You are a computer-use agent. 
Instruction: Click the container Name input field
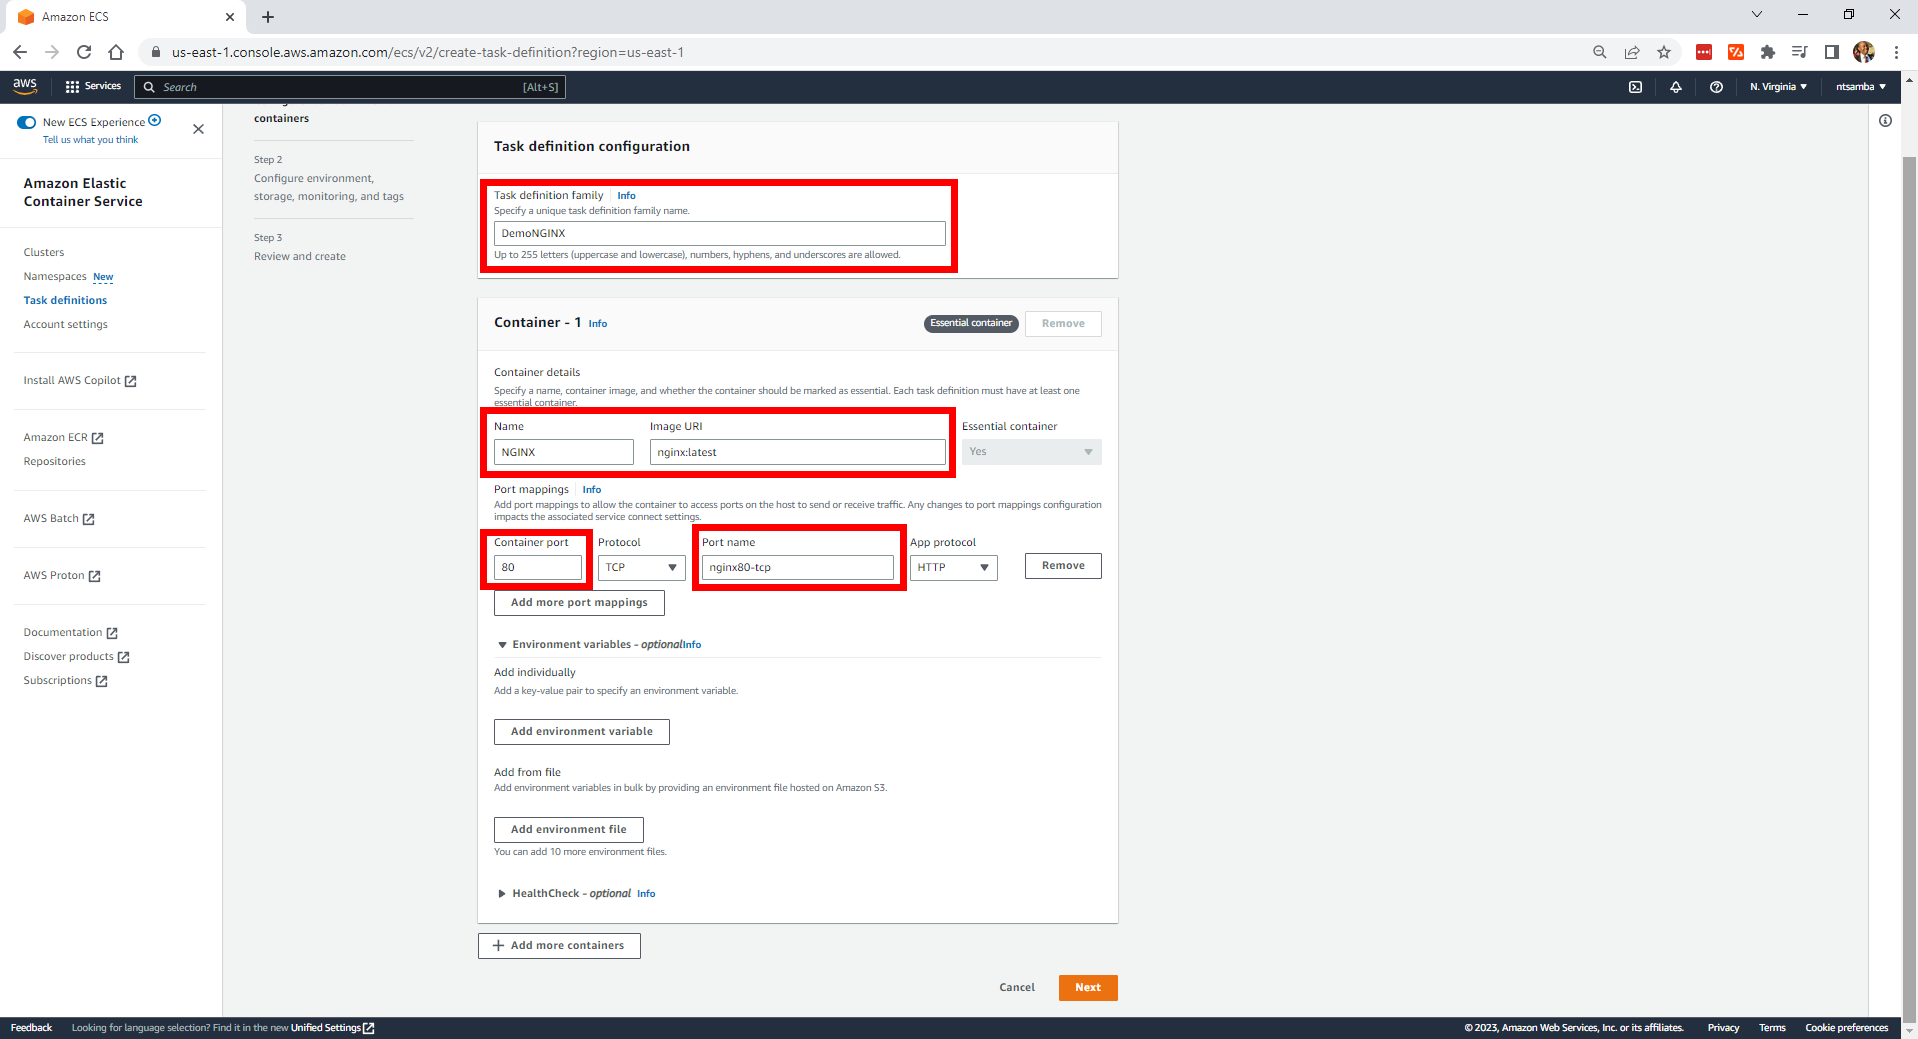563,452
